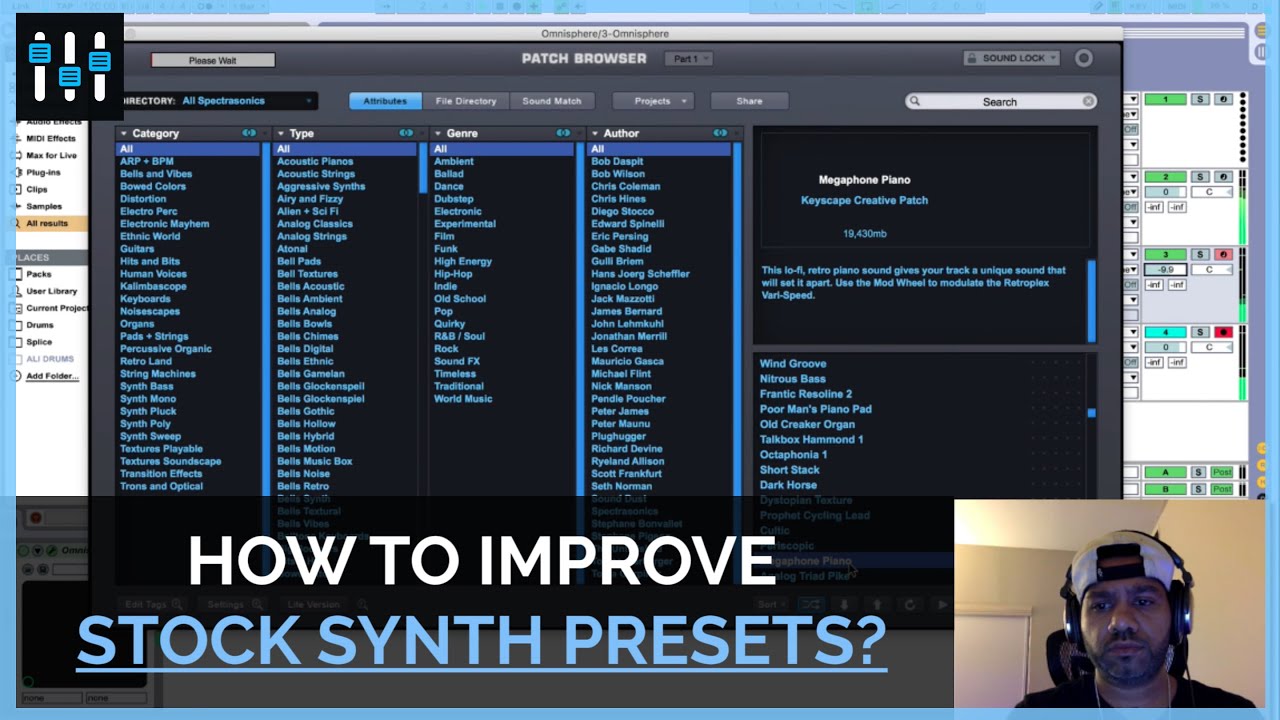Open the Drums folder in Places
Viewport: 1280px width, 720px height.
click(40, 325)
